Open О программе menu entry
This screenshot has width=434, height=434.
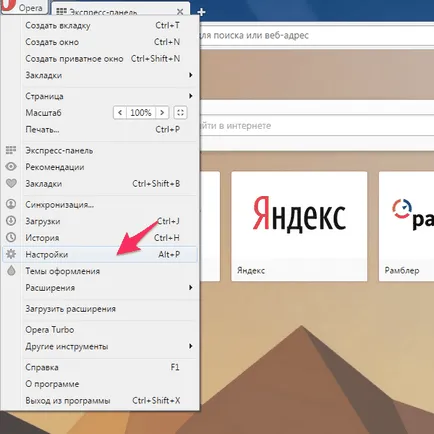(x=100, y=384)
